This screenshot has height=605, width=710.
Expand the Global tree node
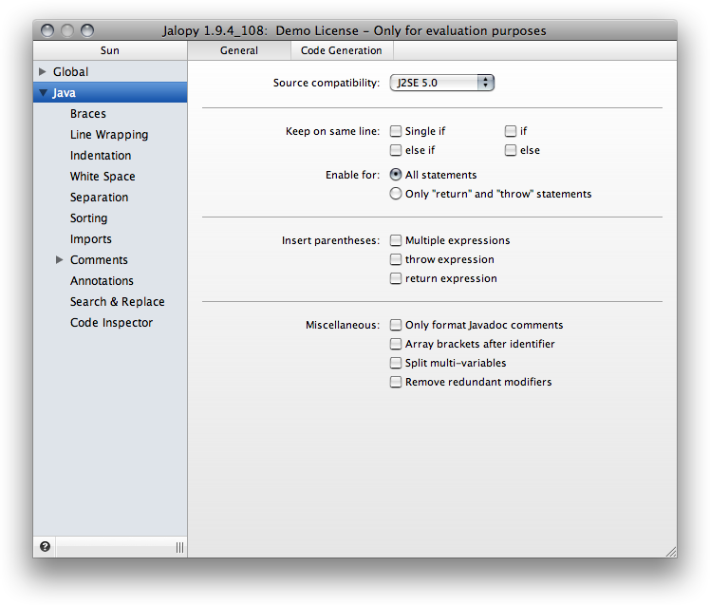pyautogui.click(x=43, y=72)
